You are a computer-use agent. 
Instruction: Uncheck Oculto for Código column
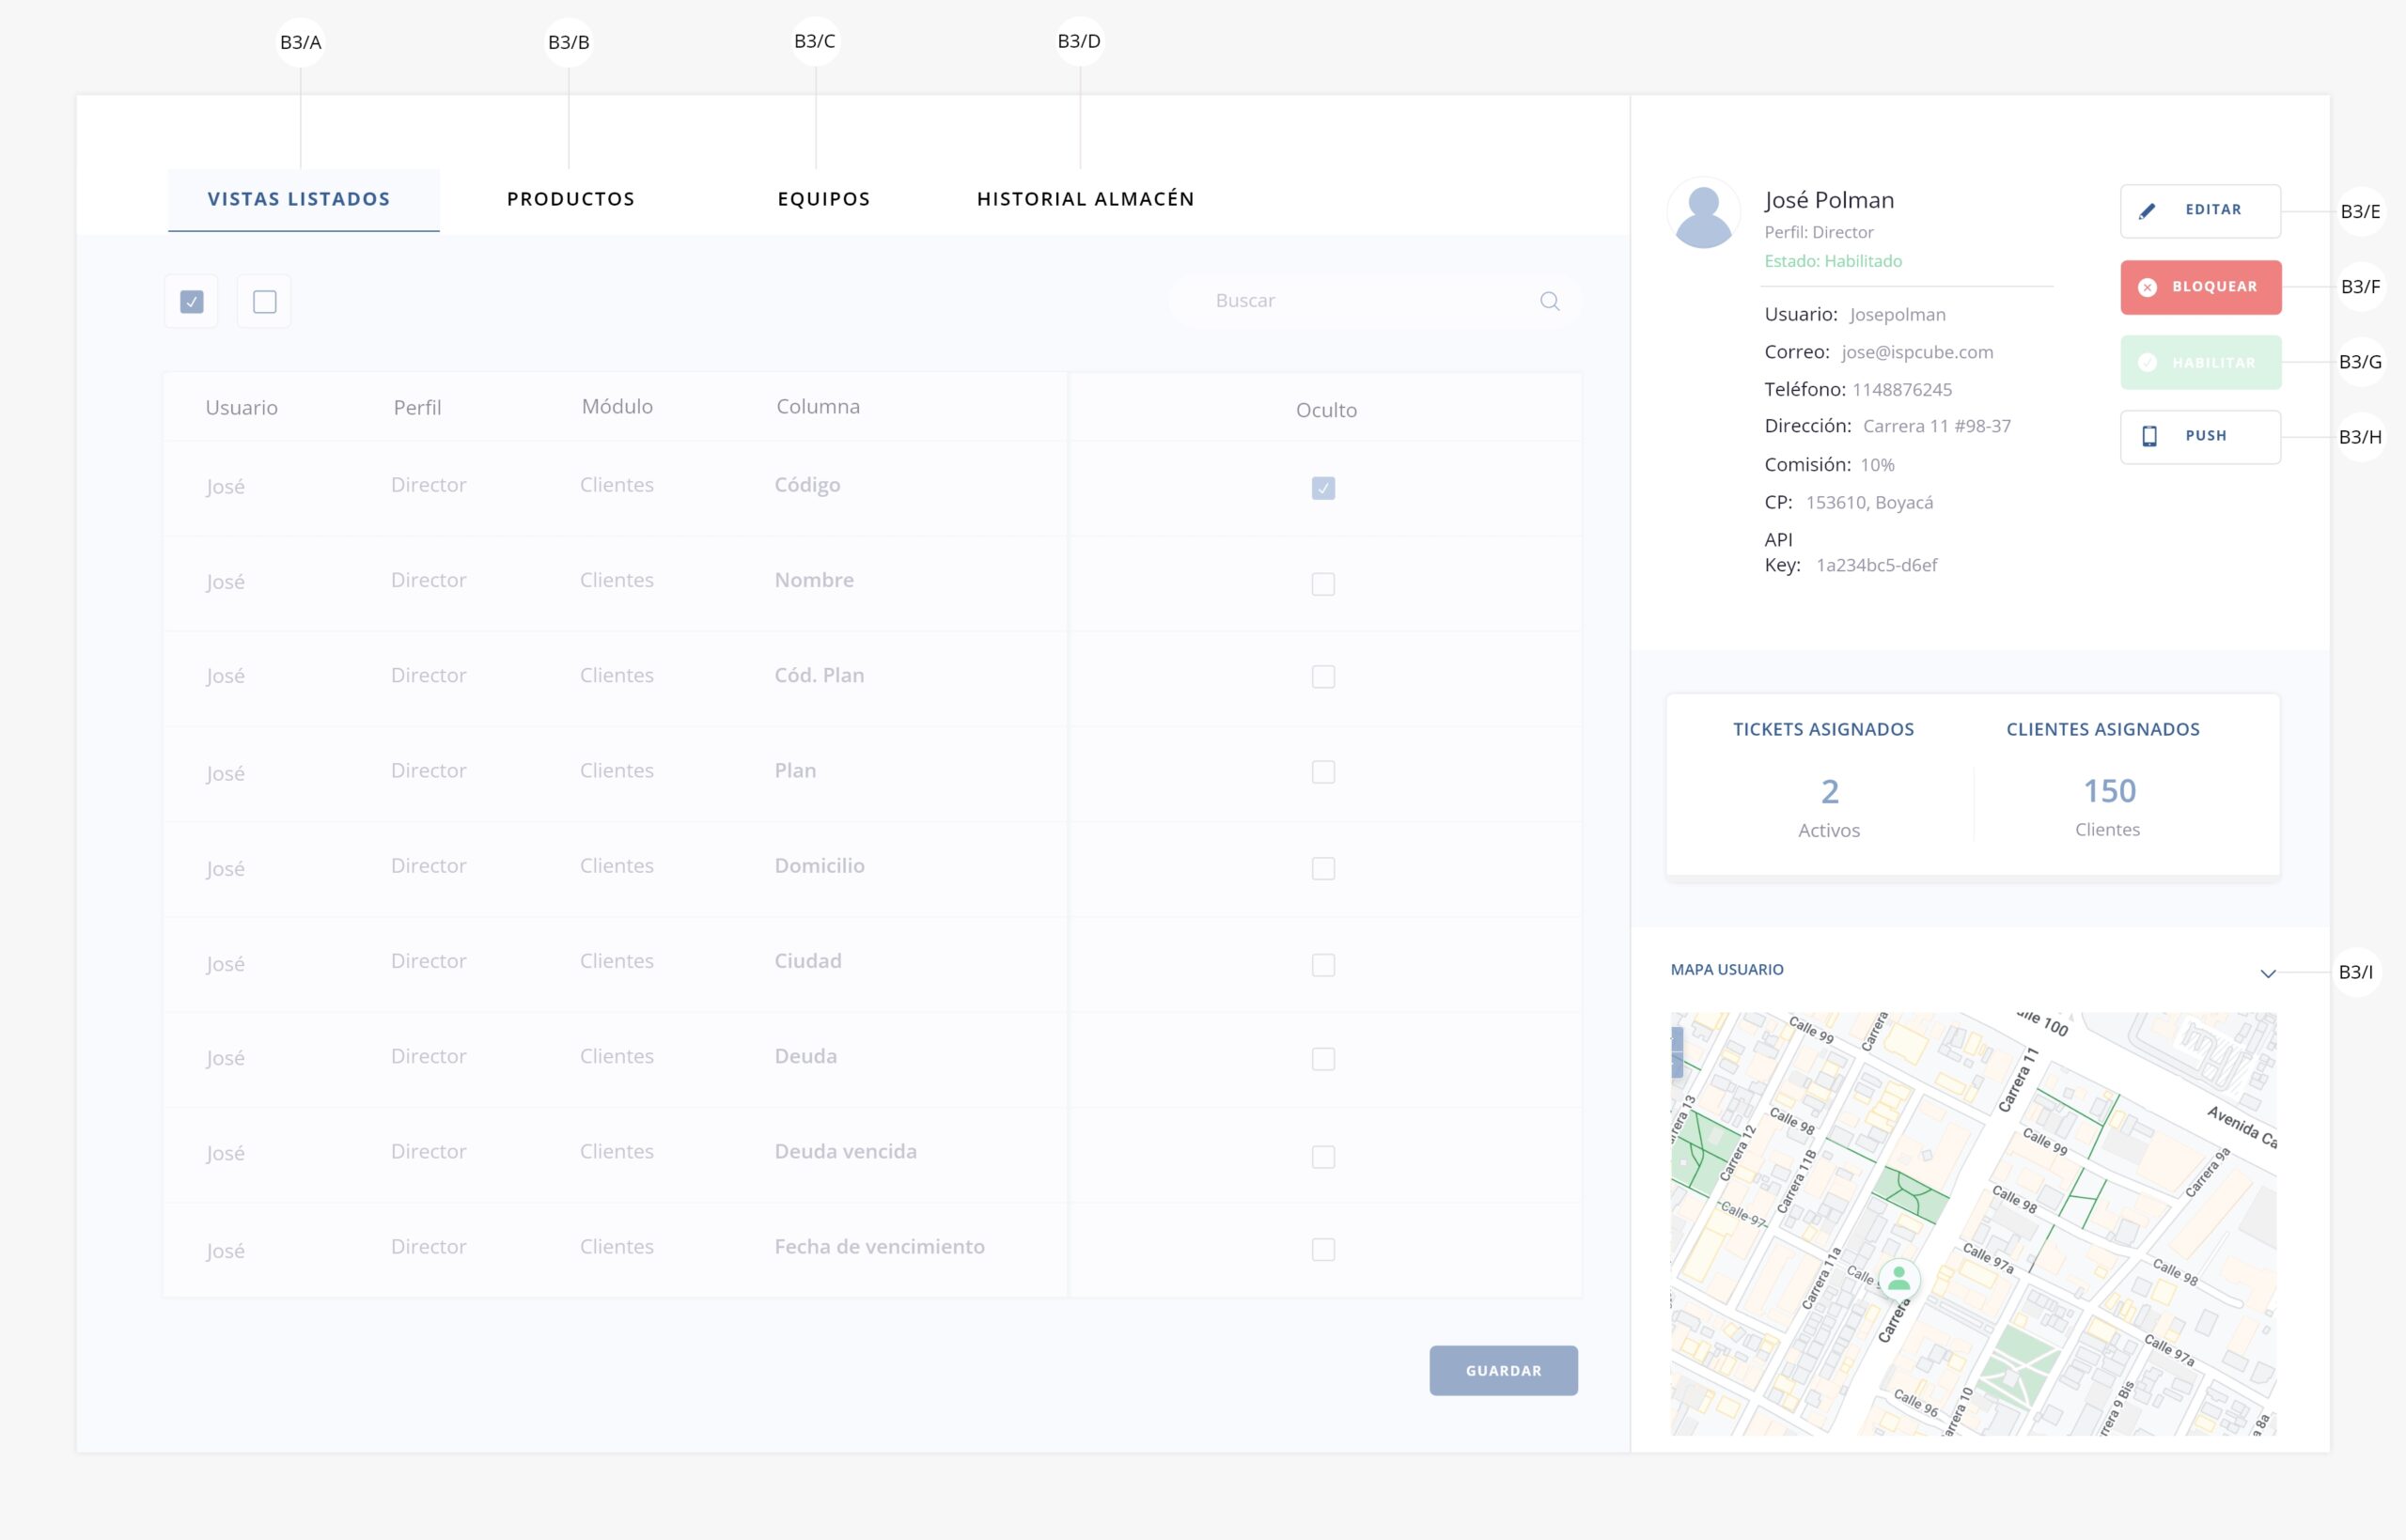[x=1322, y=488]
